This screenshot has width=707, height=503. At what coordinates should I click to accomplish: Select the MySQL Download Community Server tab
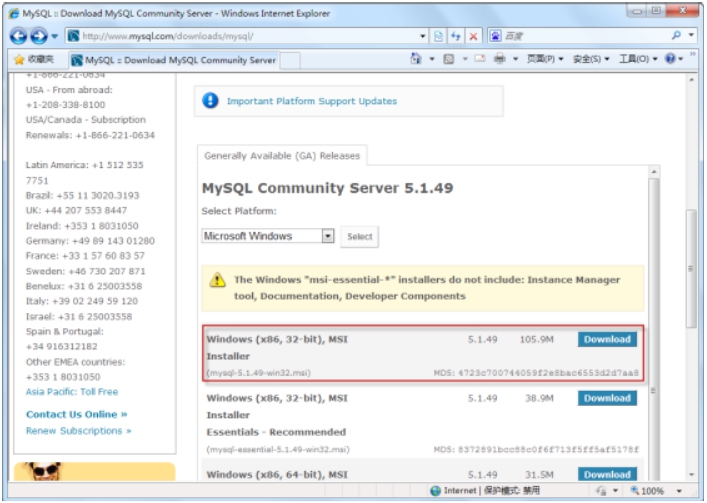coord(174,60)
